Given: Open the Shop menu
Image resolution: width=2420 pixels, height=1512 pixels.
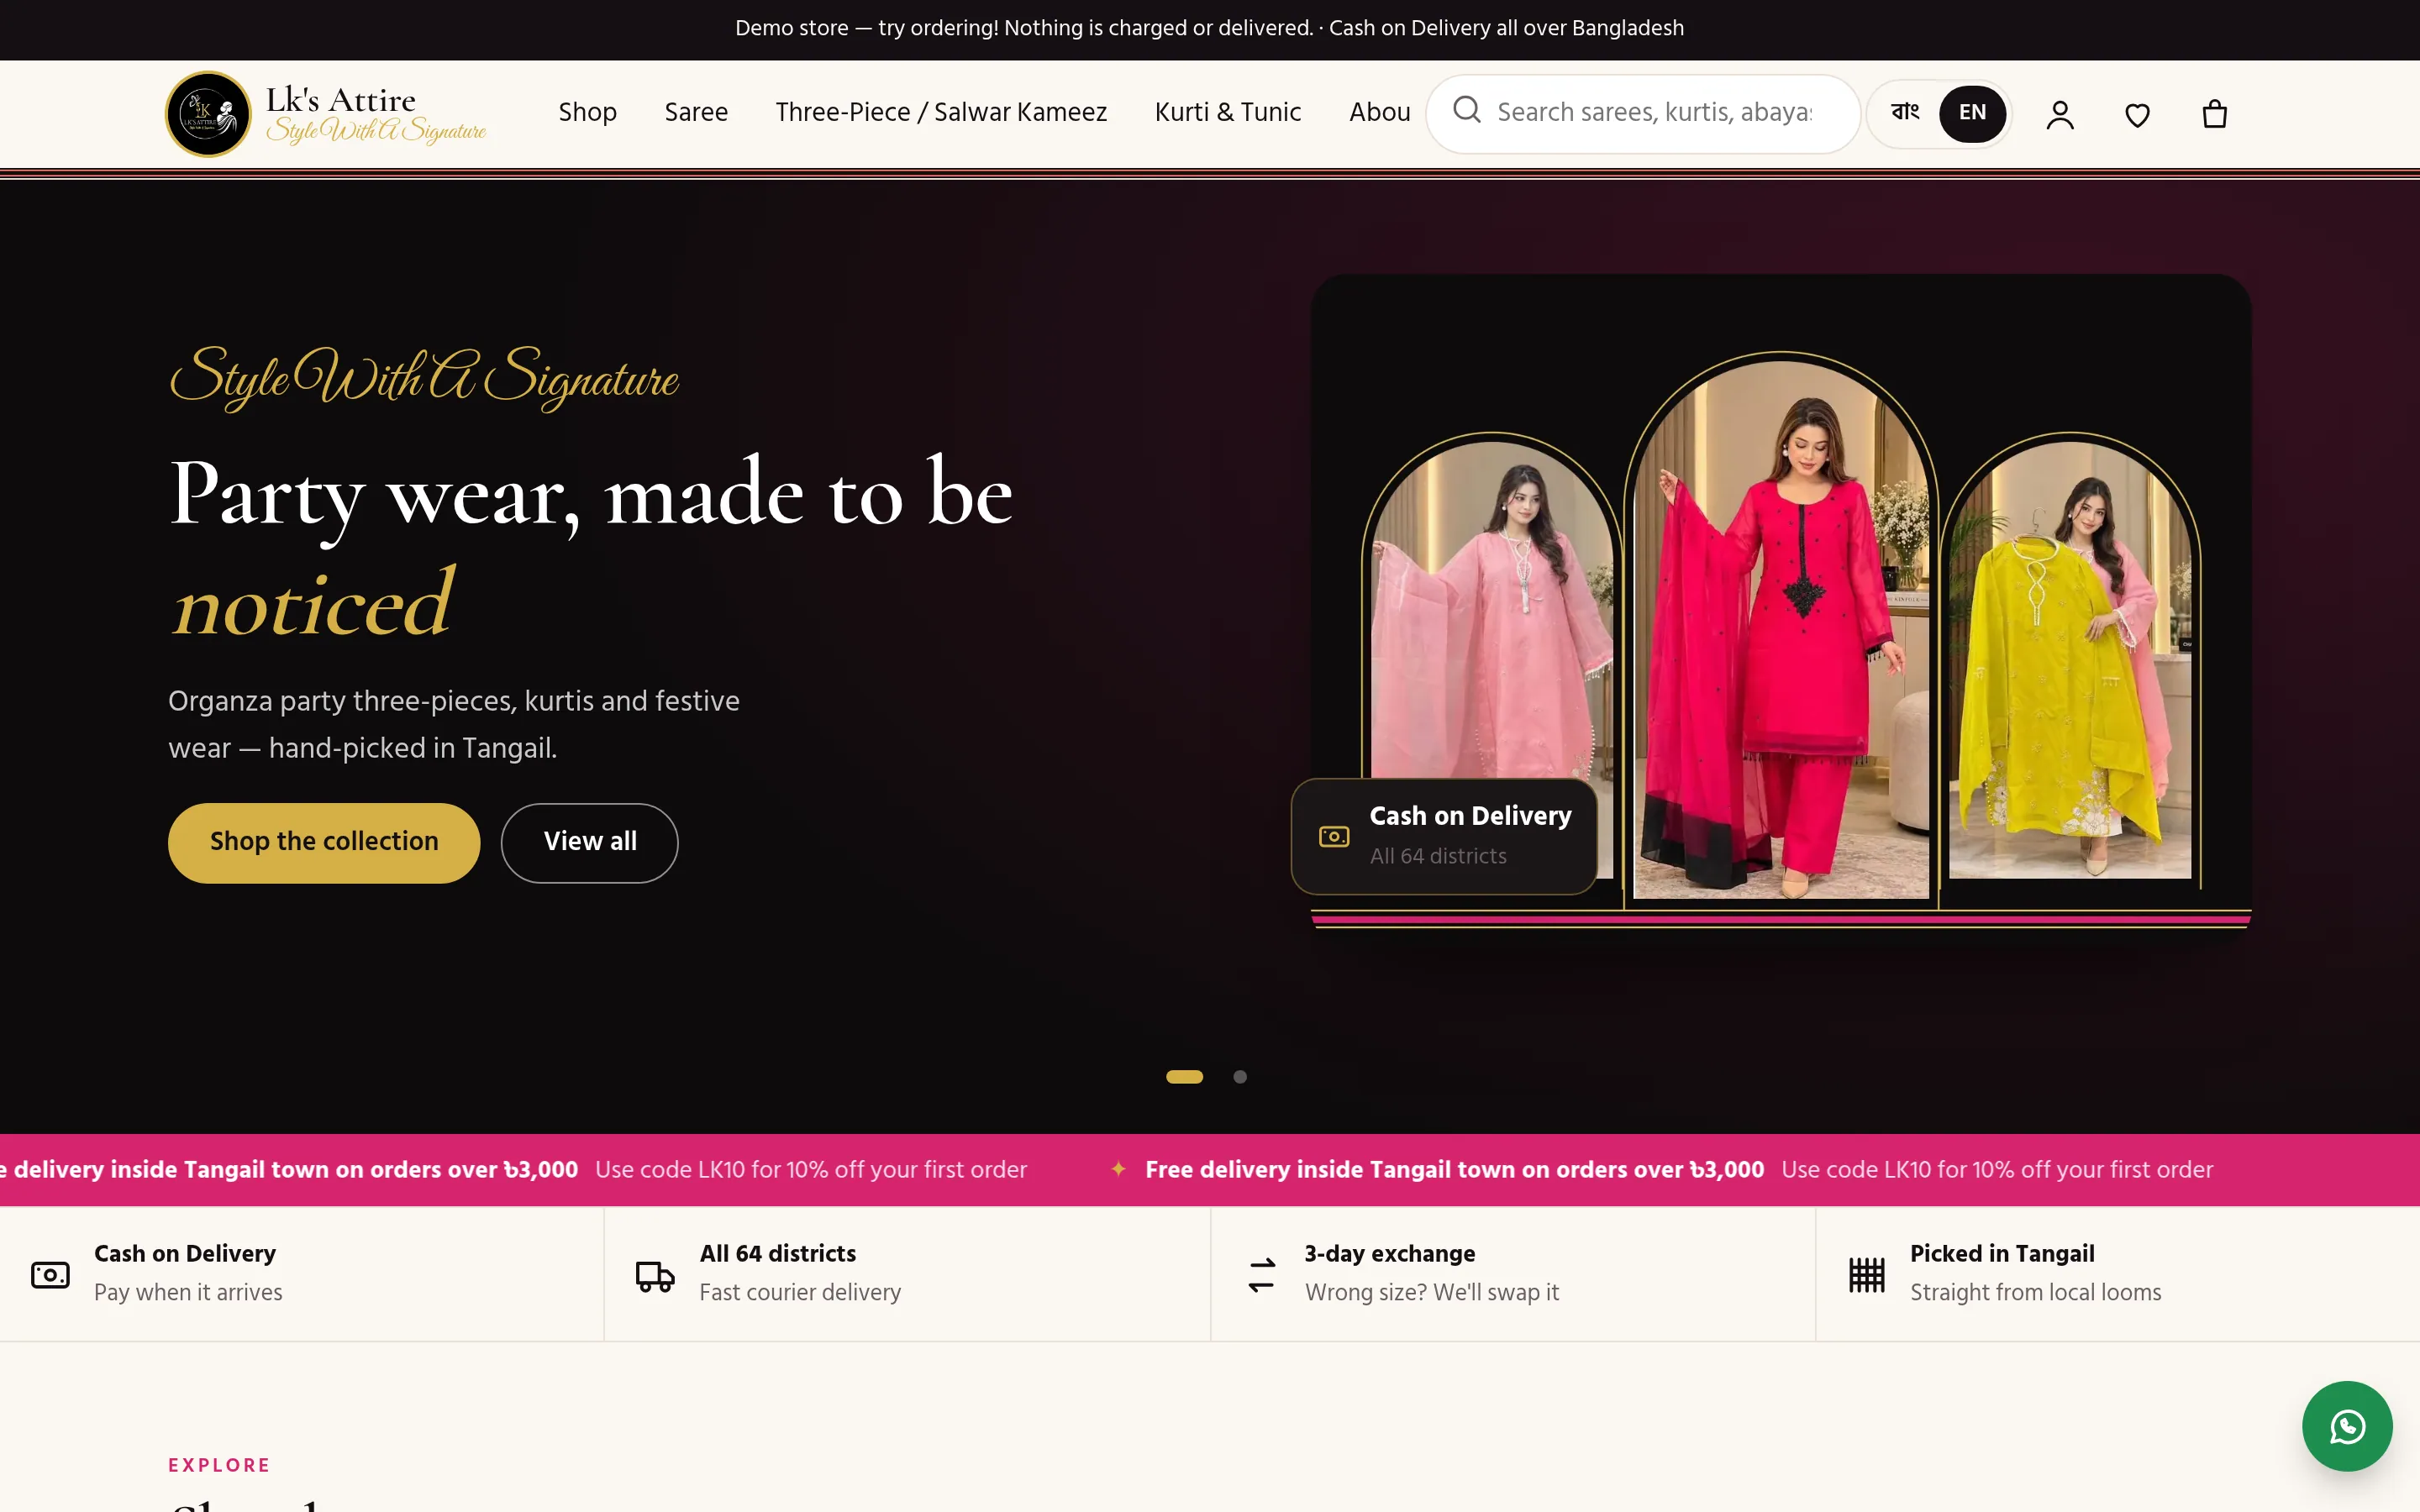Looking at the screenshot, I should pos(587,112).
